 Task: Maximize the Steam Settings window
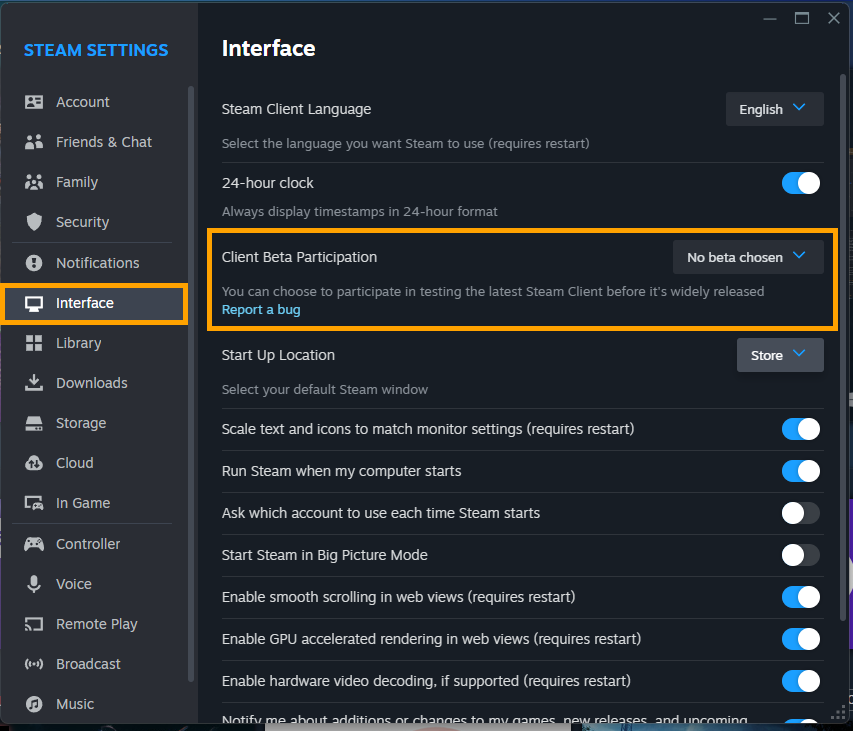coord(802,18)
